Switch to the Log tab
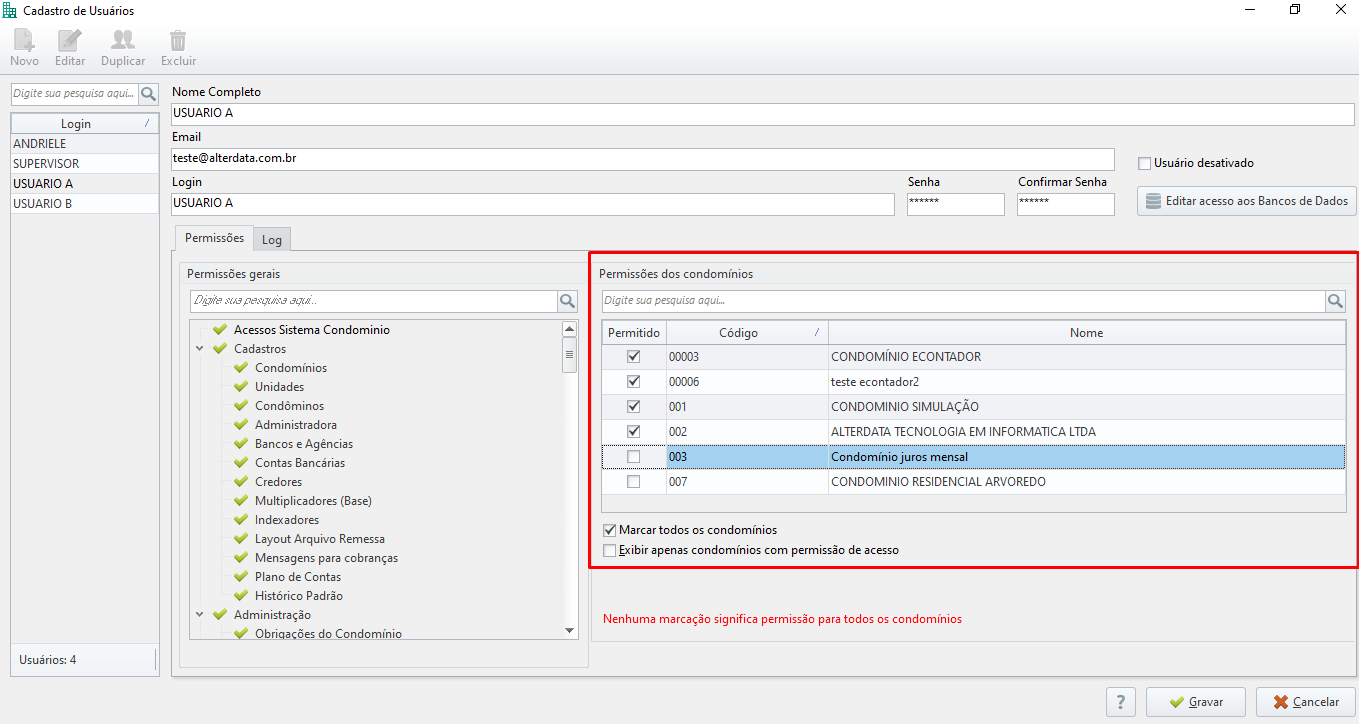This screenshot has width=1359, height=724. tap(272, 240)
